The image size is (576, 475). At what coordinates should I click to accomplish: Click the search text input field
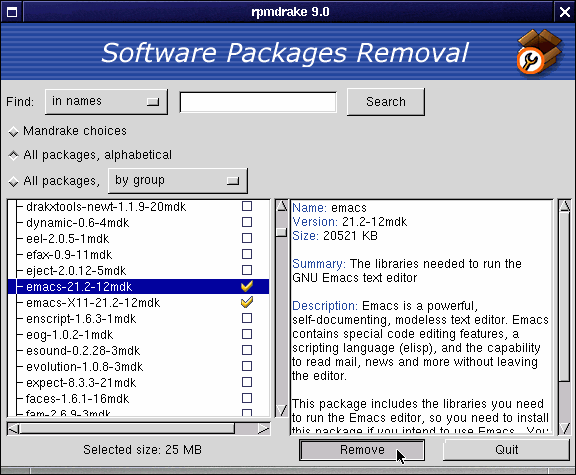(258, 102)
